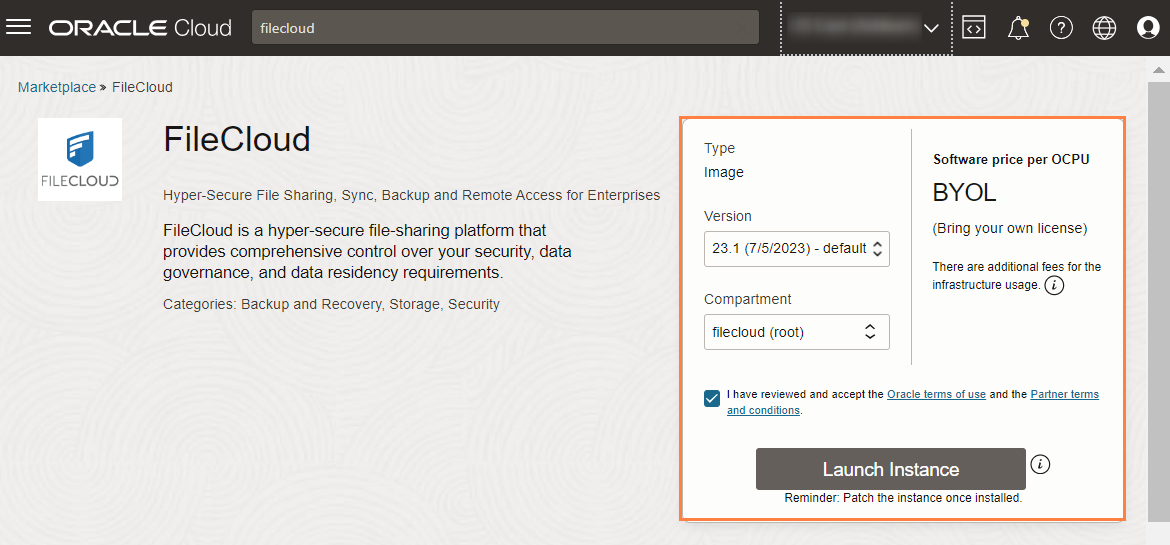Open Cloud Shell developer tools icon
This screenshot has width=1170, height=545.
click(x=974, y=28)
